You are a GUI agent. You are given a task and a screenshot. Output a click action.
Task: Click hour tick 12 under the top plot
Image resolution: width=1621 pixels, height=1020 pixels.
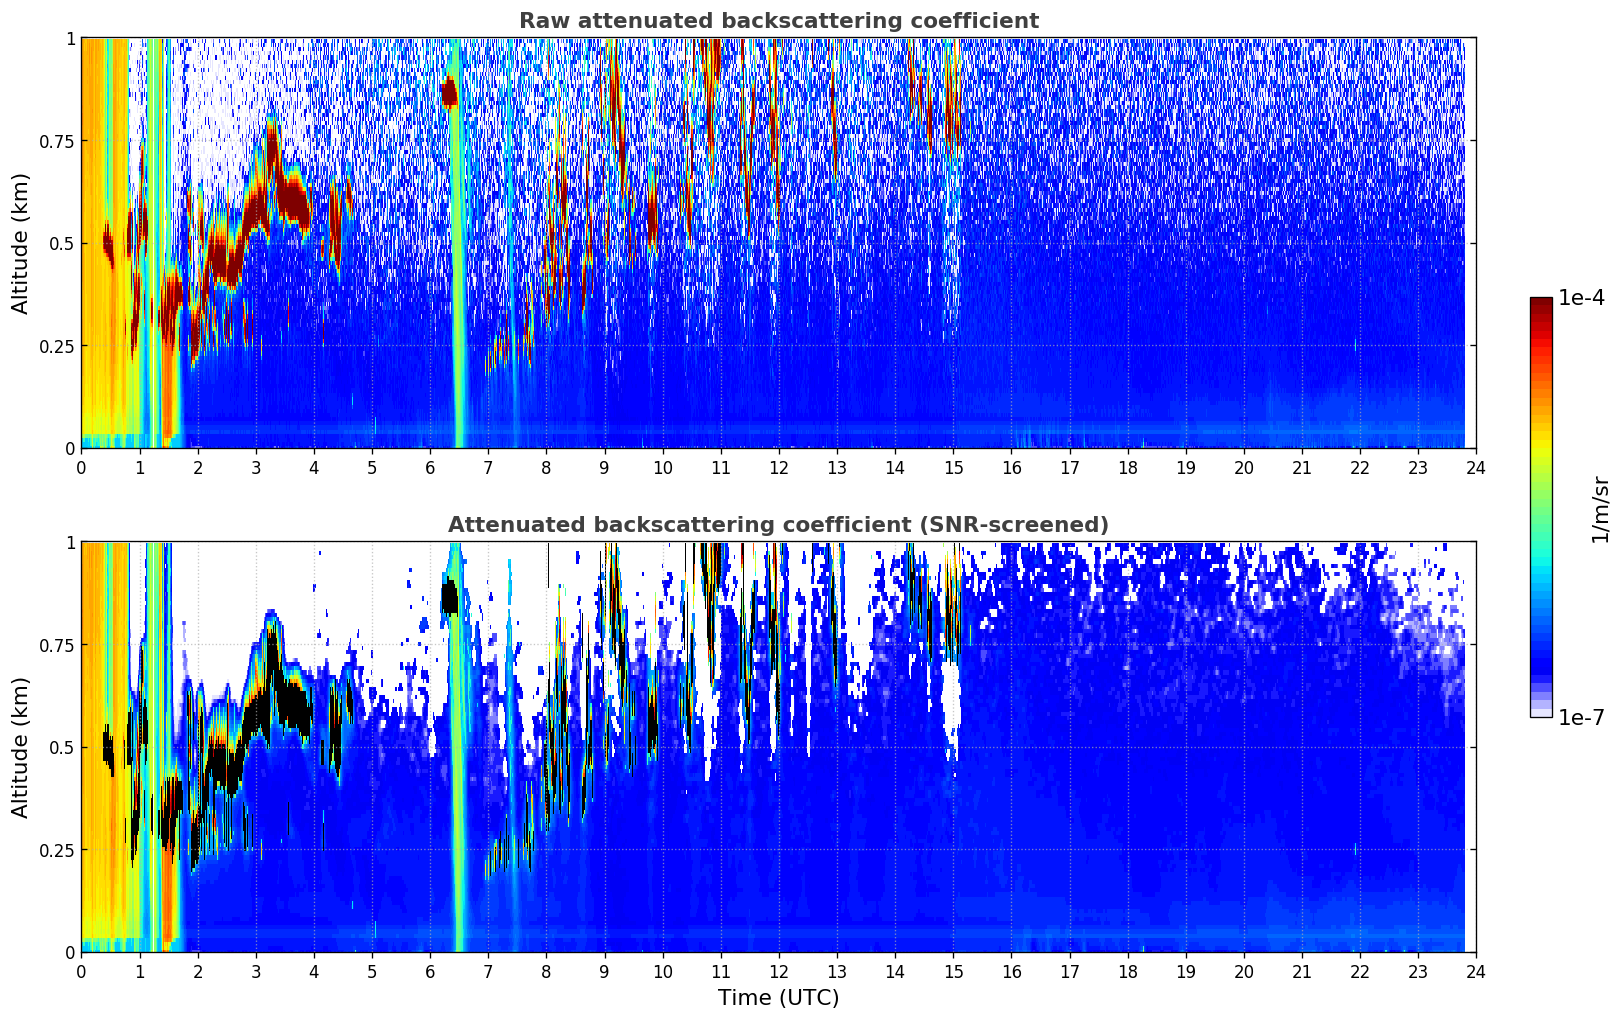(x=778, y=467)
